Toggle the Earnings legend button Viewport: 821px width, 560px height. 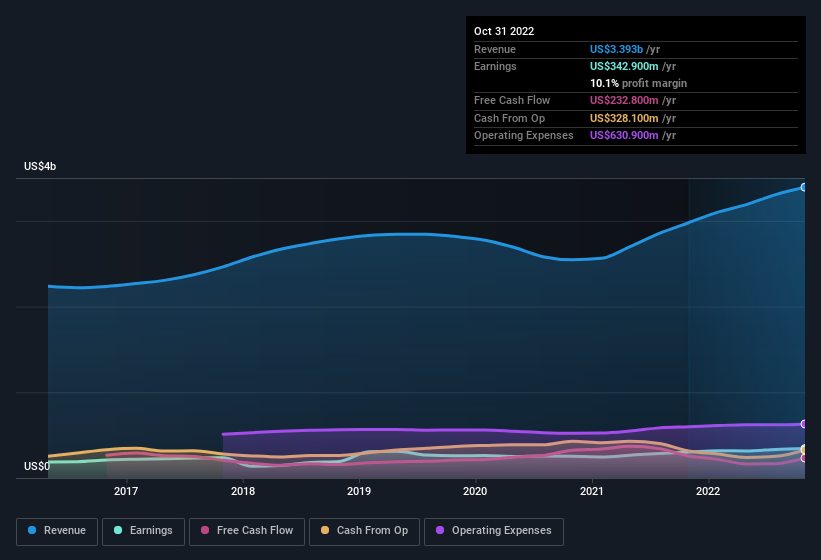pos(143,531)
